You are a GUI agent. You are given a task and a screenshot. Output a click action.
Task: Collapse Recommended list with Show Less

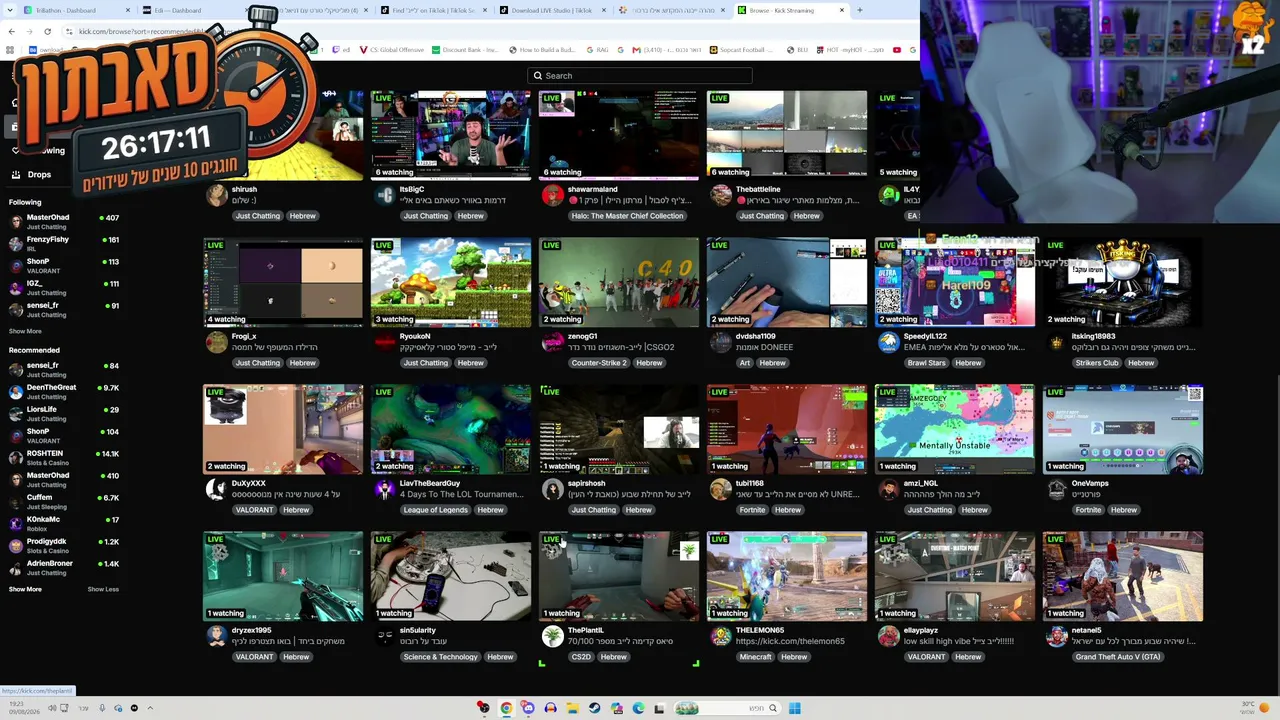click(103, 589)
